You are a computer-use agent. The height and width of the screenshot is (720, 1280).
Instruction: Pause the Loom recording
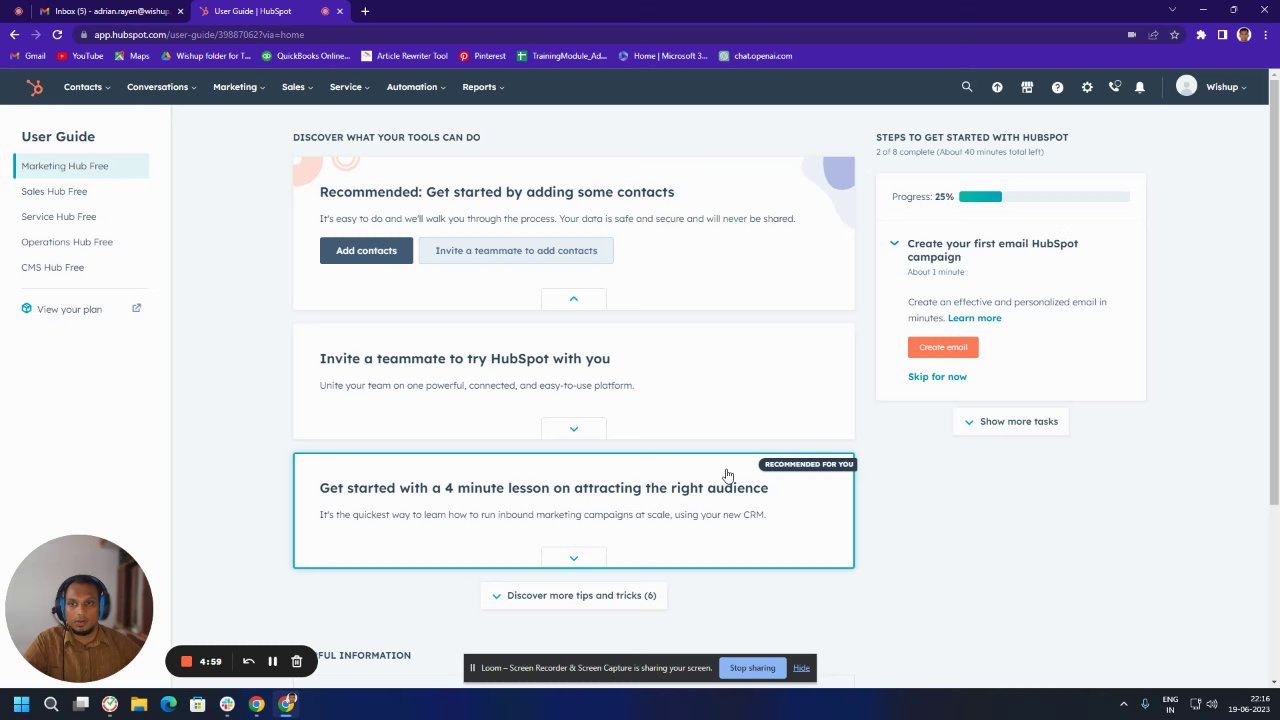(272, 661)
